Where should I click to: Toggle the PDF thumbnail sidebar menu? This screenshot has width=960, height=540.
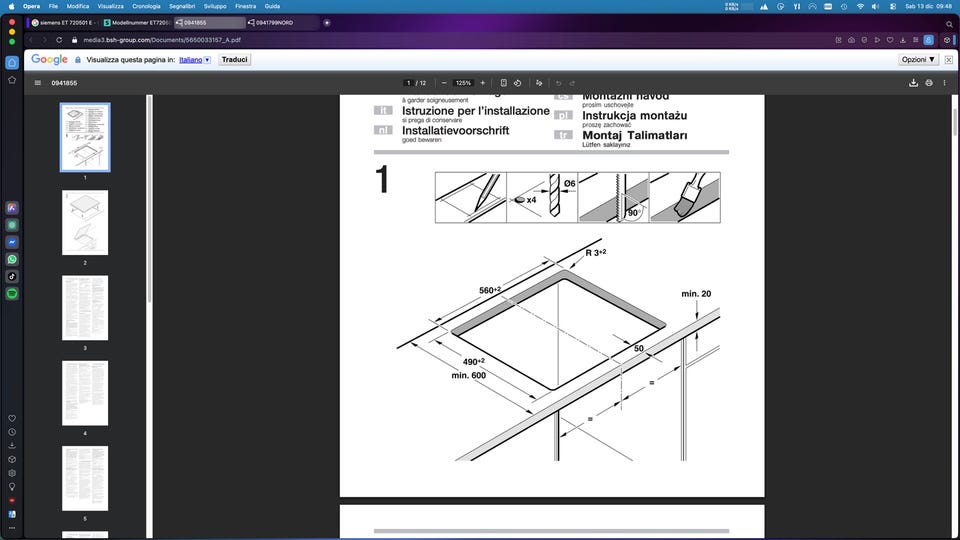pyautogui.click(x=37, y=83)
